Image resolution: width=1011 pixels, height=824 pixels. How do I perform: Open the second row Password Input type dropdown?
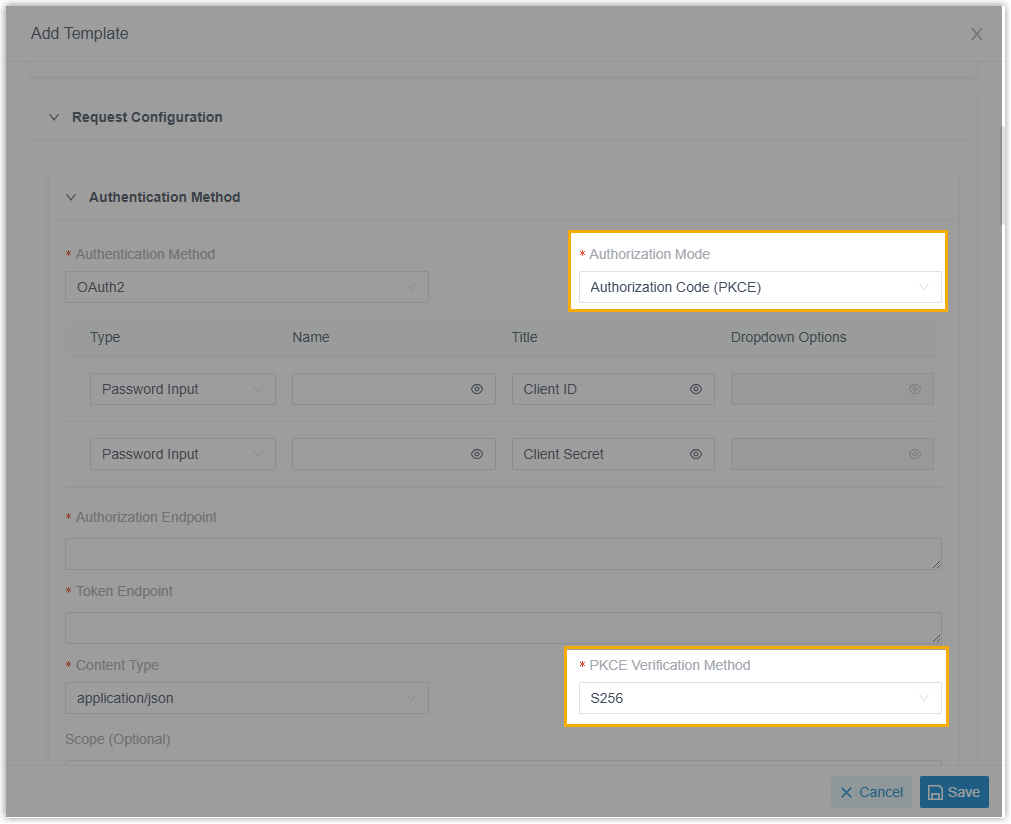point(182,454)
